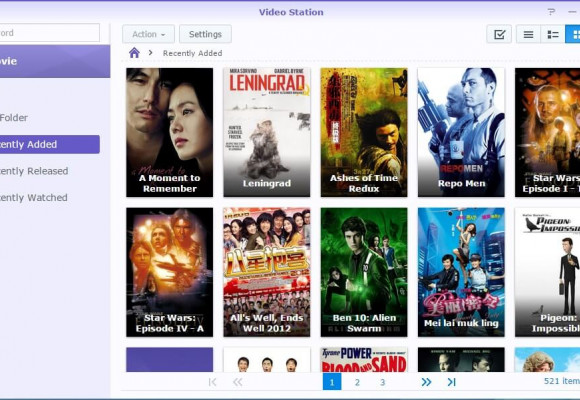Viewport: 580px width, 400px height.
Task: Jump to first page icon
Action: [x=212, y=382]
